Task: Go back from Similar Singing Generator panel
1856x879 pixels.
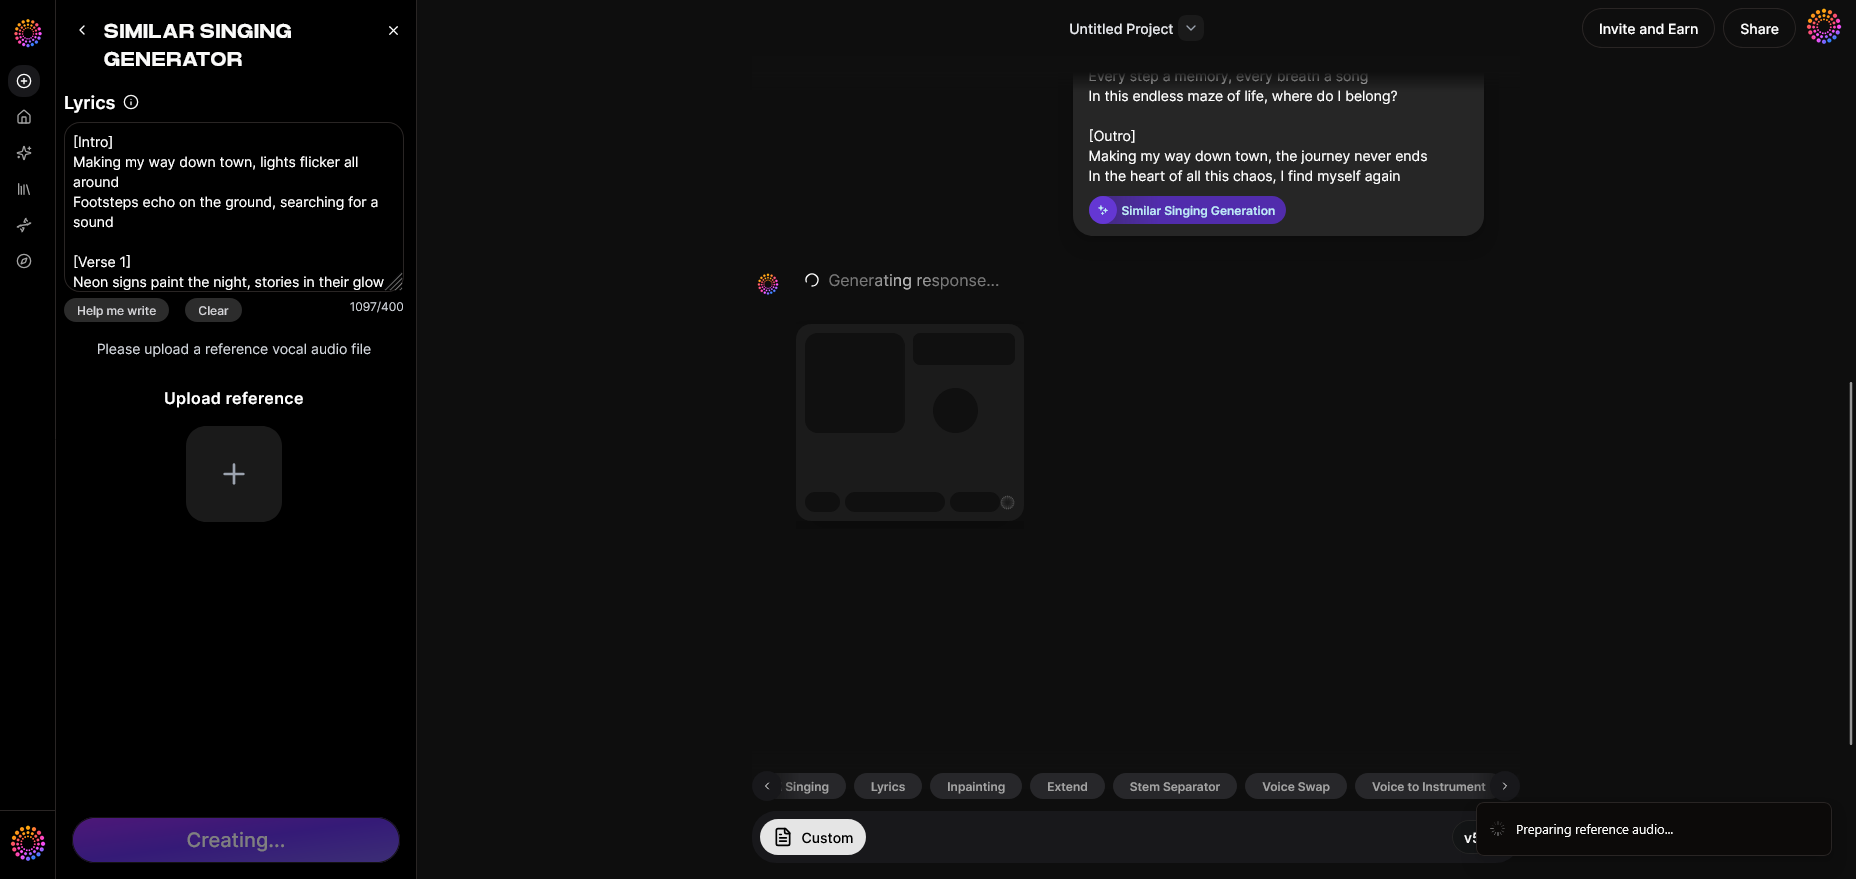Action: pyautogui.click(x=82, y=31)
